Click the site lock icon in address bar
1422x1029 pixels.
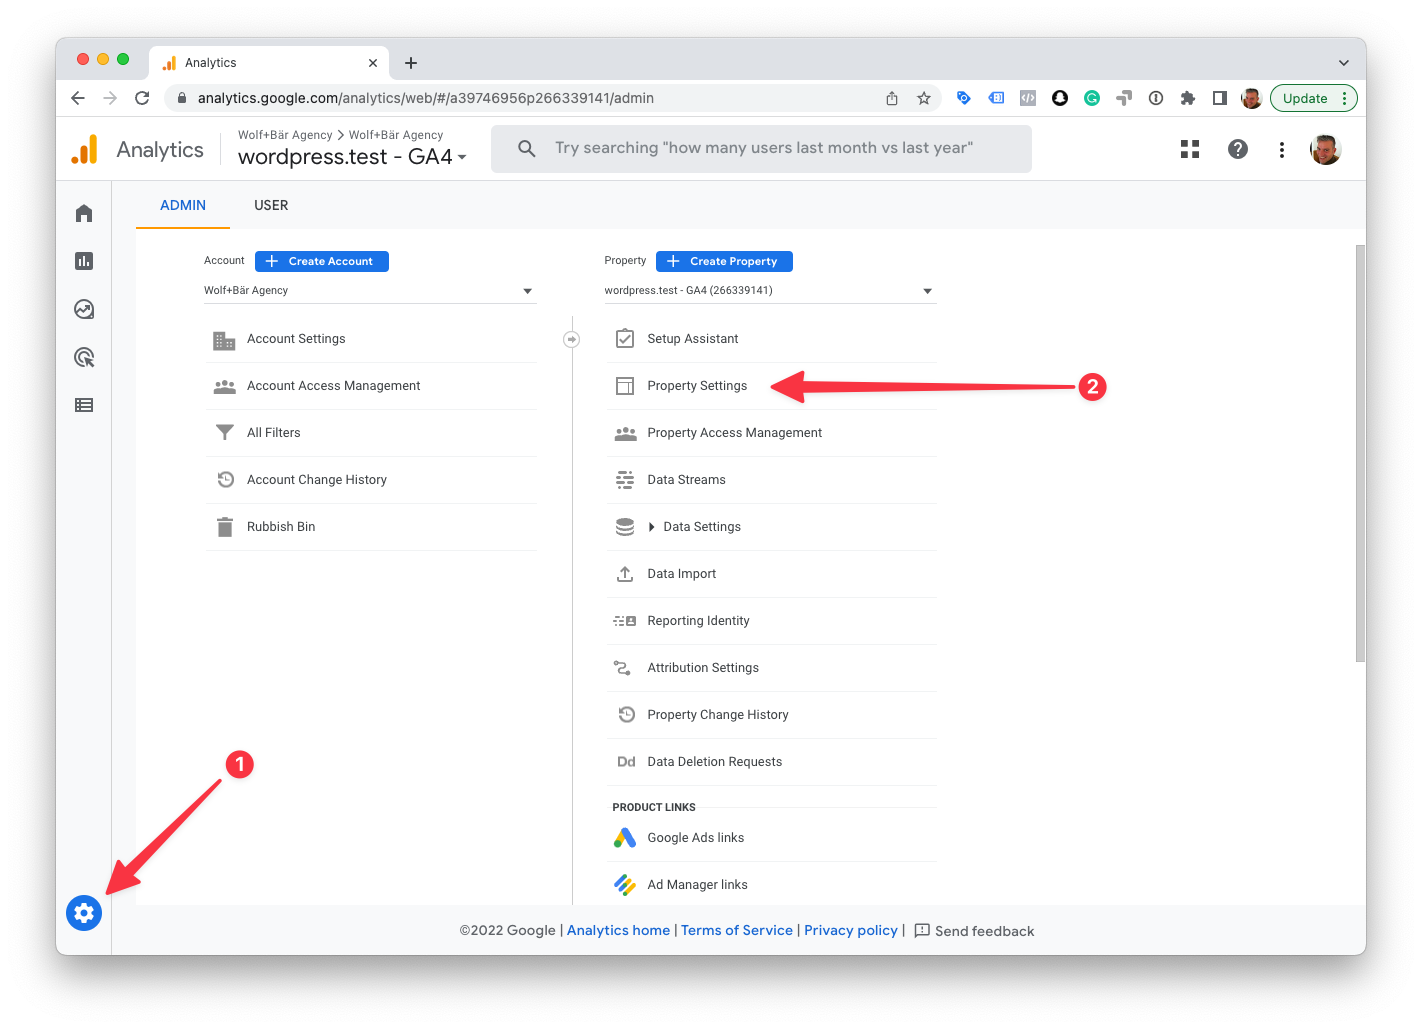(x=182, y=98)
